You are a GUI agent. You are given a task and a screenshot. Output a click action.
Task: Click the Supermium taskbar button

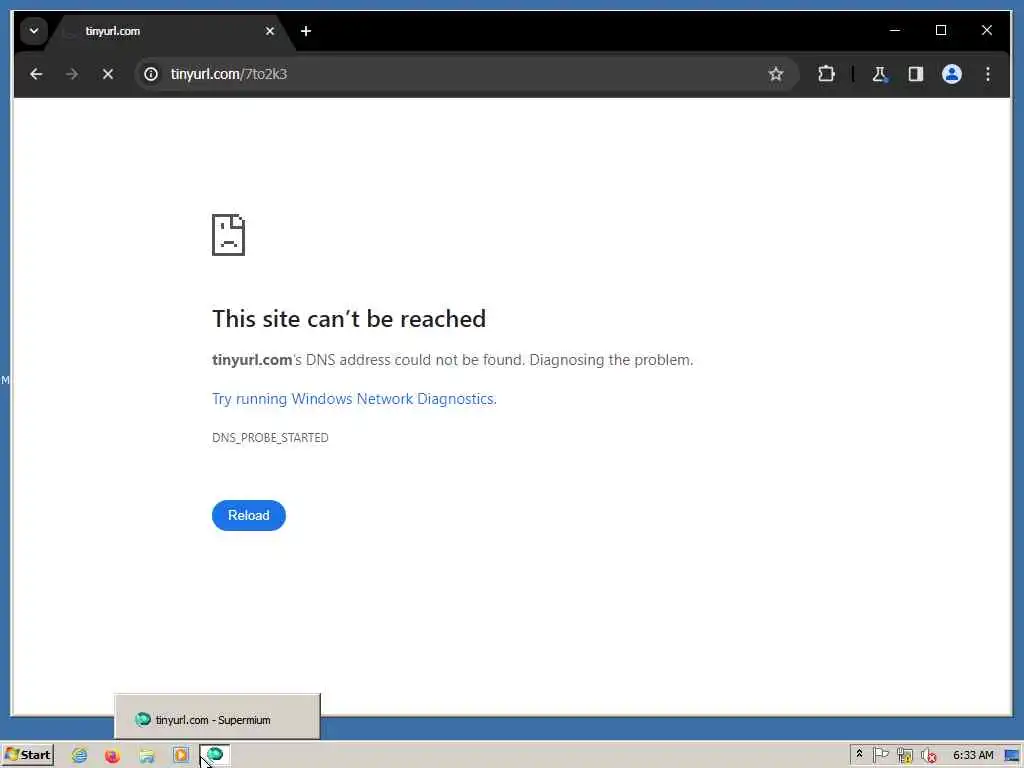click(x=215, y=756)
